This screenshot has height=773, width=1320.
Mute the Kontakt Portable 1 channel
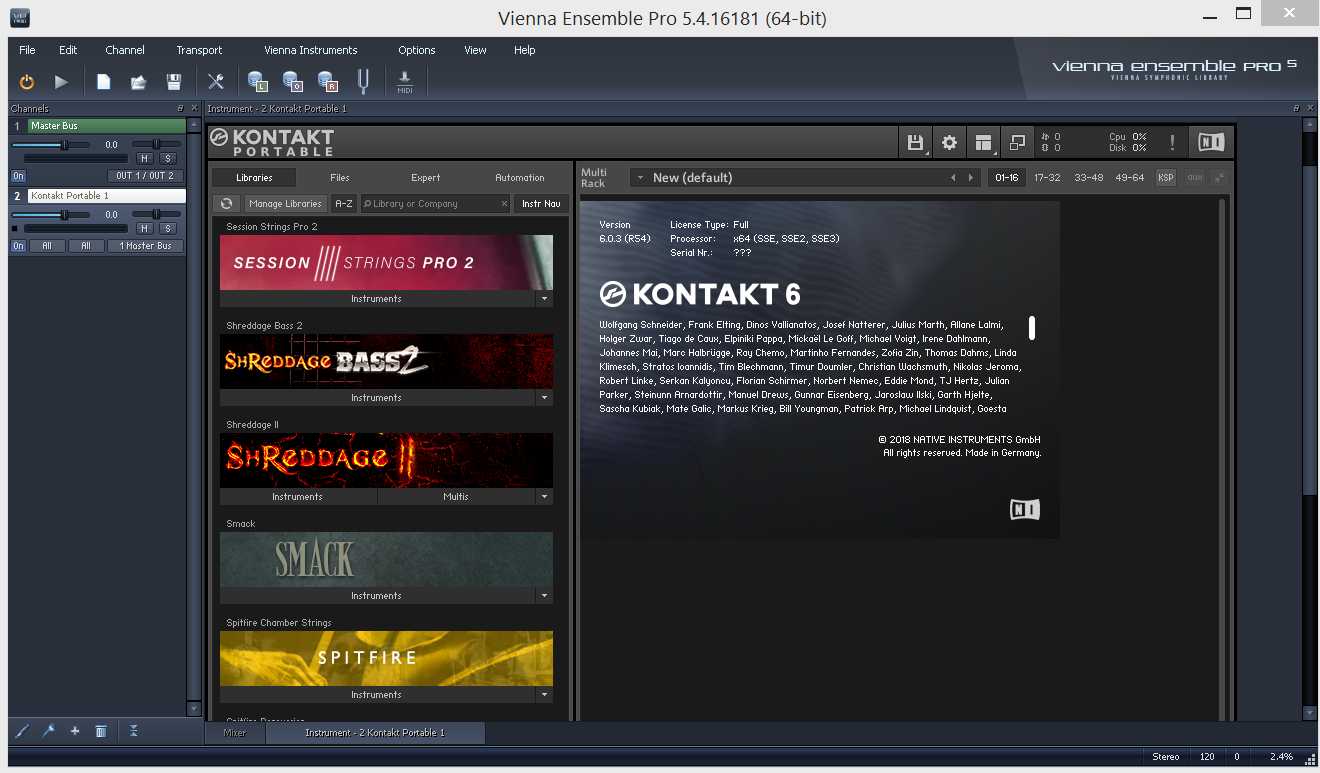tap(145, 228)
